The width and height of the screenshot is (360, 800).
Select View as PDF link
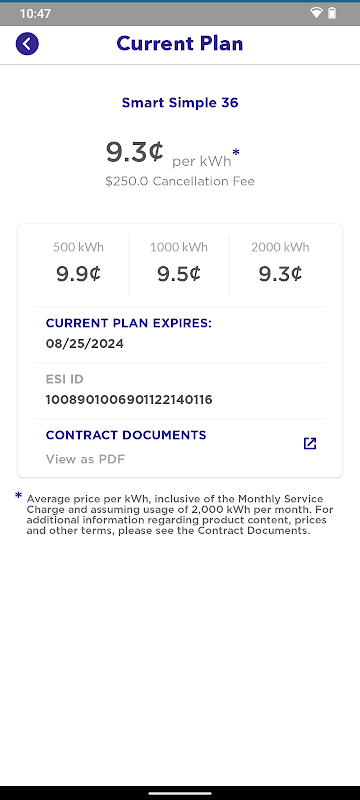(85, 459)
